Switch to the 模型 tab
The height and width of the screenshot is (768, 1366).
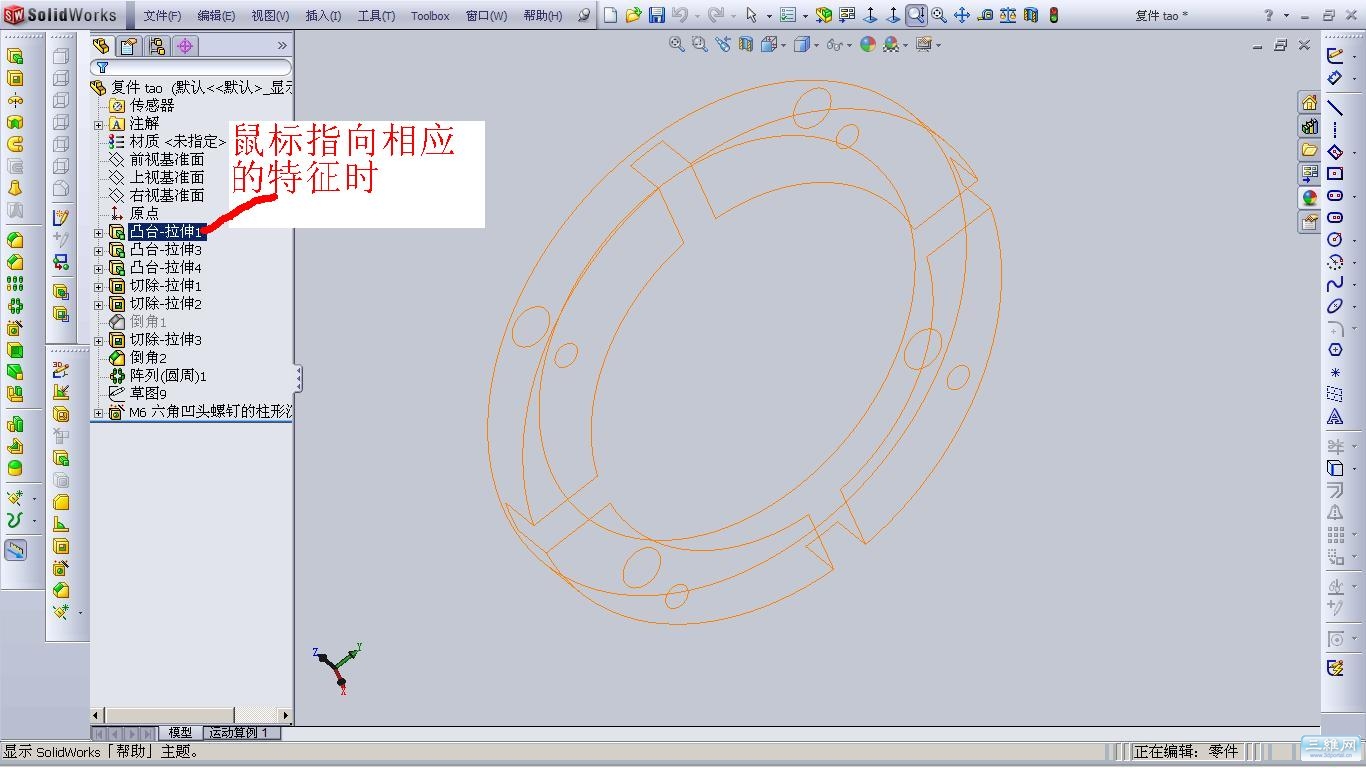tap(180, 733)
